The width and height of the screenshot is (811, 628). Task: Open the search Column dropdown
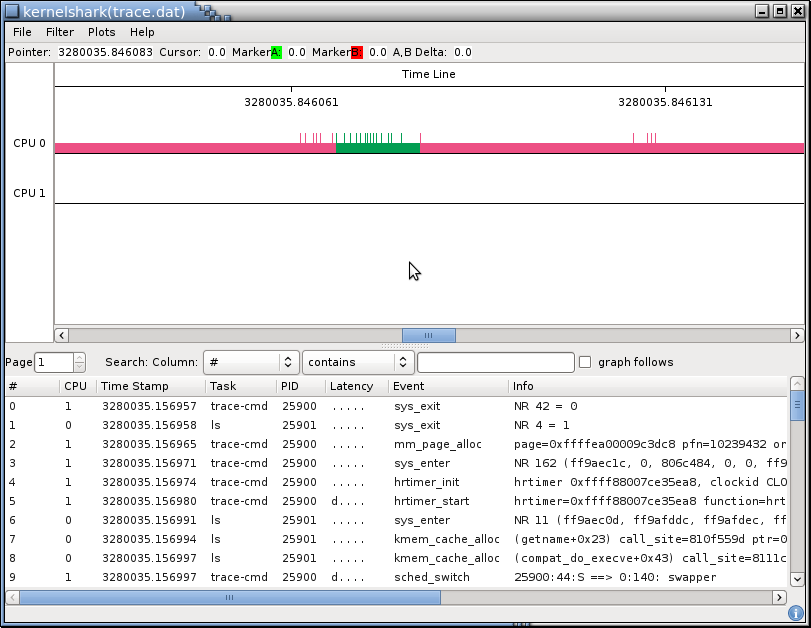click(x=251, y=362)
